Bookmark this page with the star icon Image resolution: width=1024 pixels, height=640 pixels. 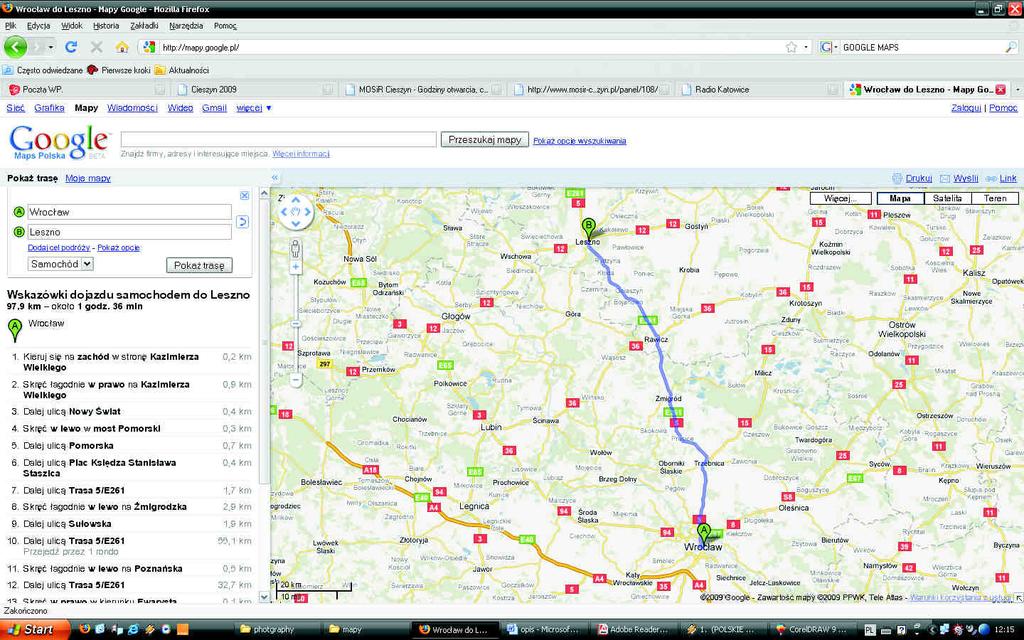tap(792, 47)
